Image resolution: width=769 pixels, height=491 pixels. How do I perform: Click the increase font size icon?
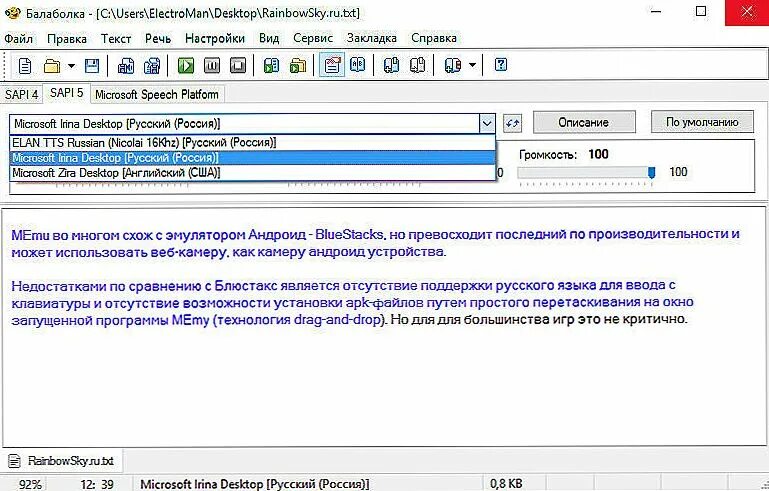(391, 65)
